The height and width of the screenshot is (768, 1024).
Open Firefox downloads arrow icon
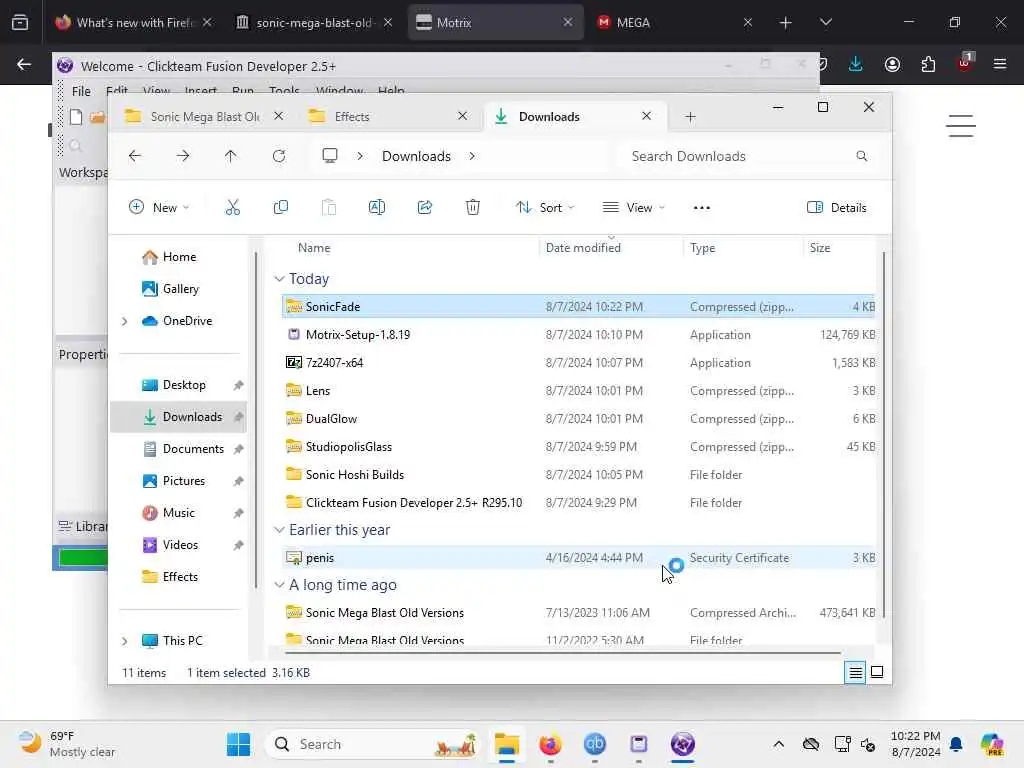point(856,64)
